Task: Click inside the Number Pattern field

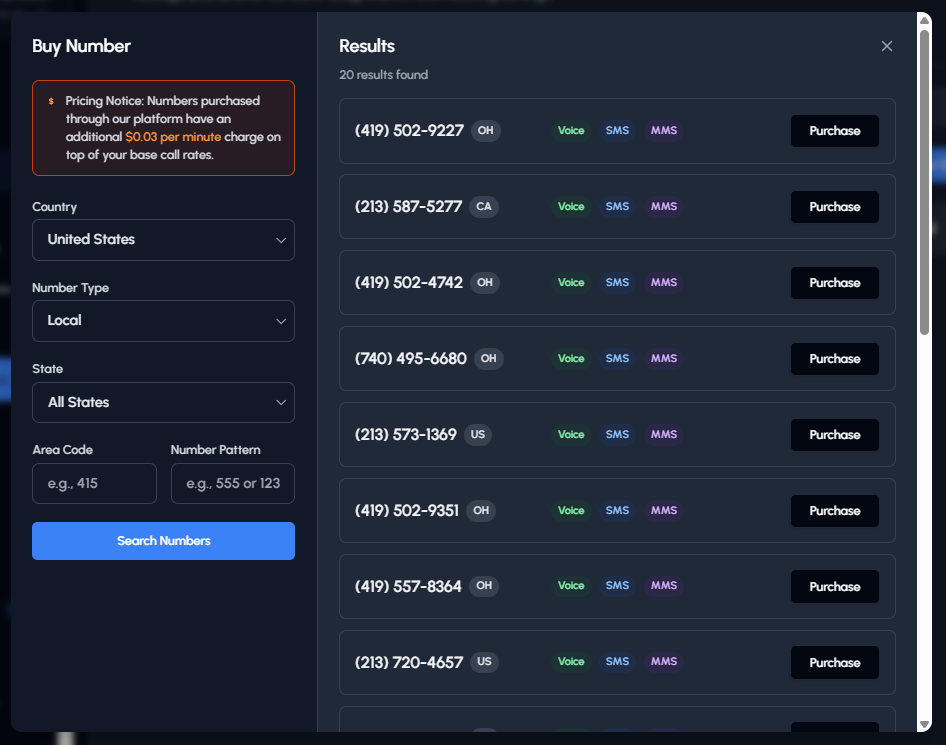Action: click(232, 483)
